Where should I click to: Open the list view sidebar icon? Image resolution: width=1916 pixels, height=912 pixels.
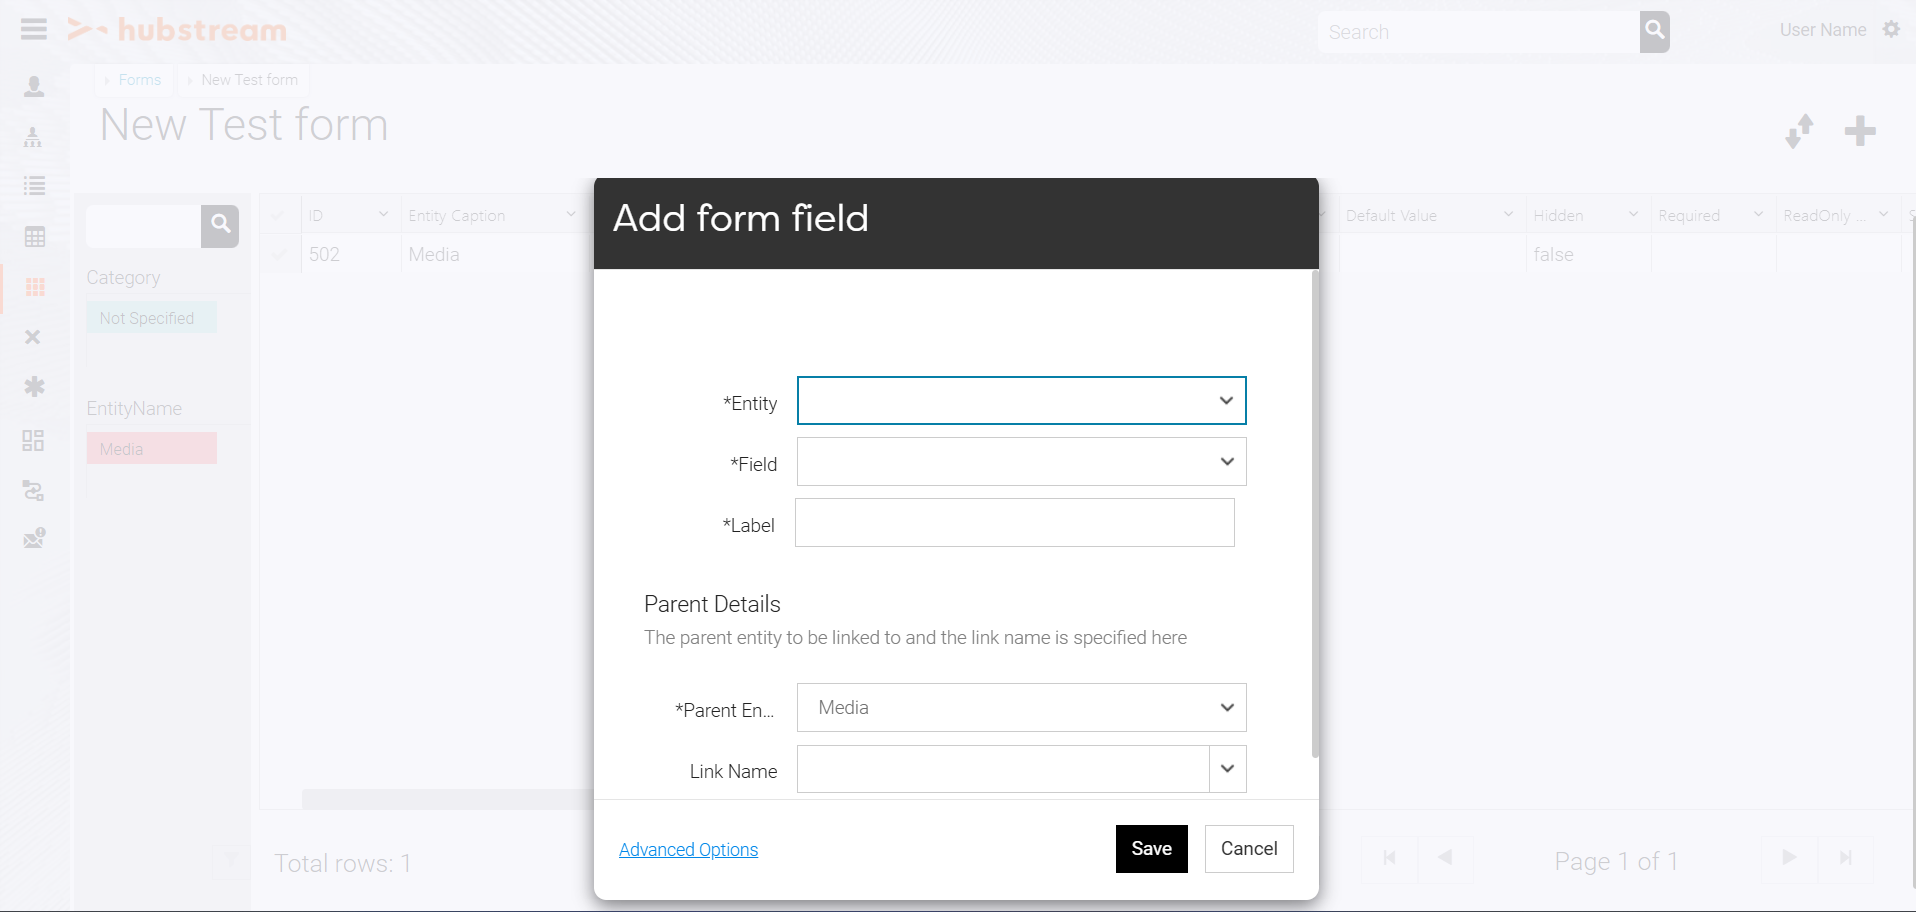[x=33, y=185]
